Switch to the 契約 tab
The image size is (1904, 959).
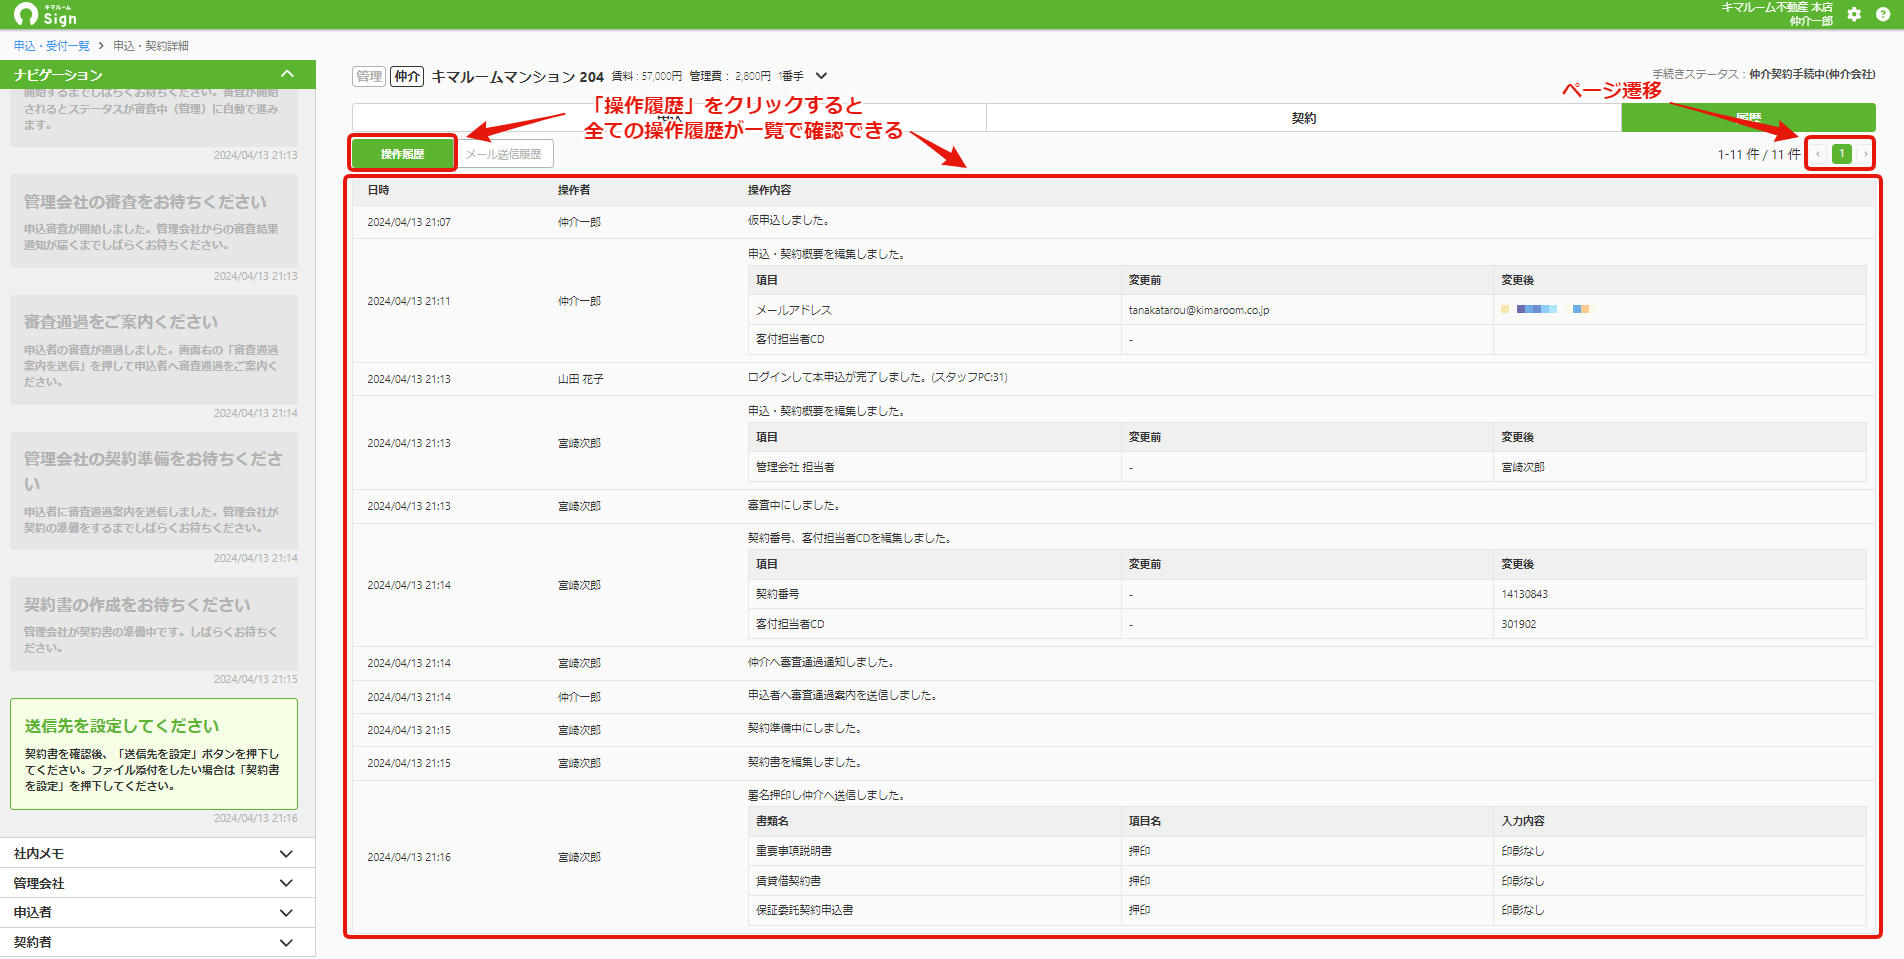pyautogui.click(x=1303, y=118)
